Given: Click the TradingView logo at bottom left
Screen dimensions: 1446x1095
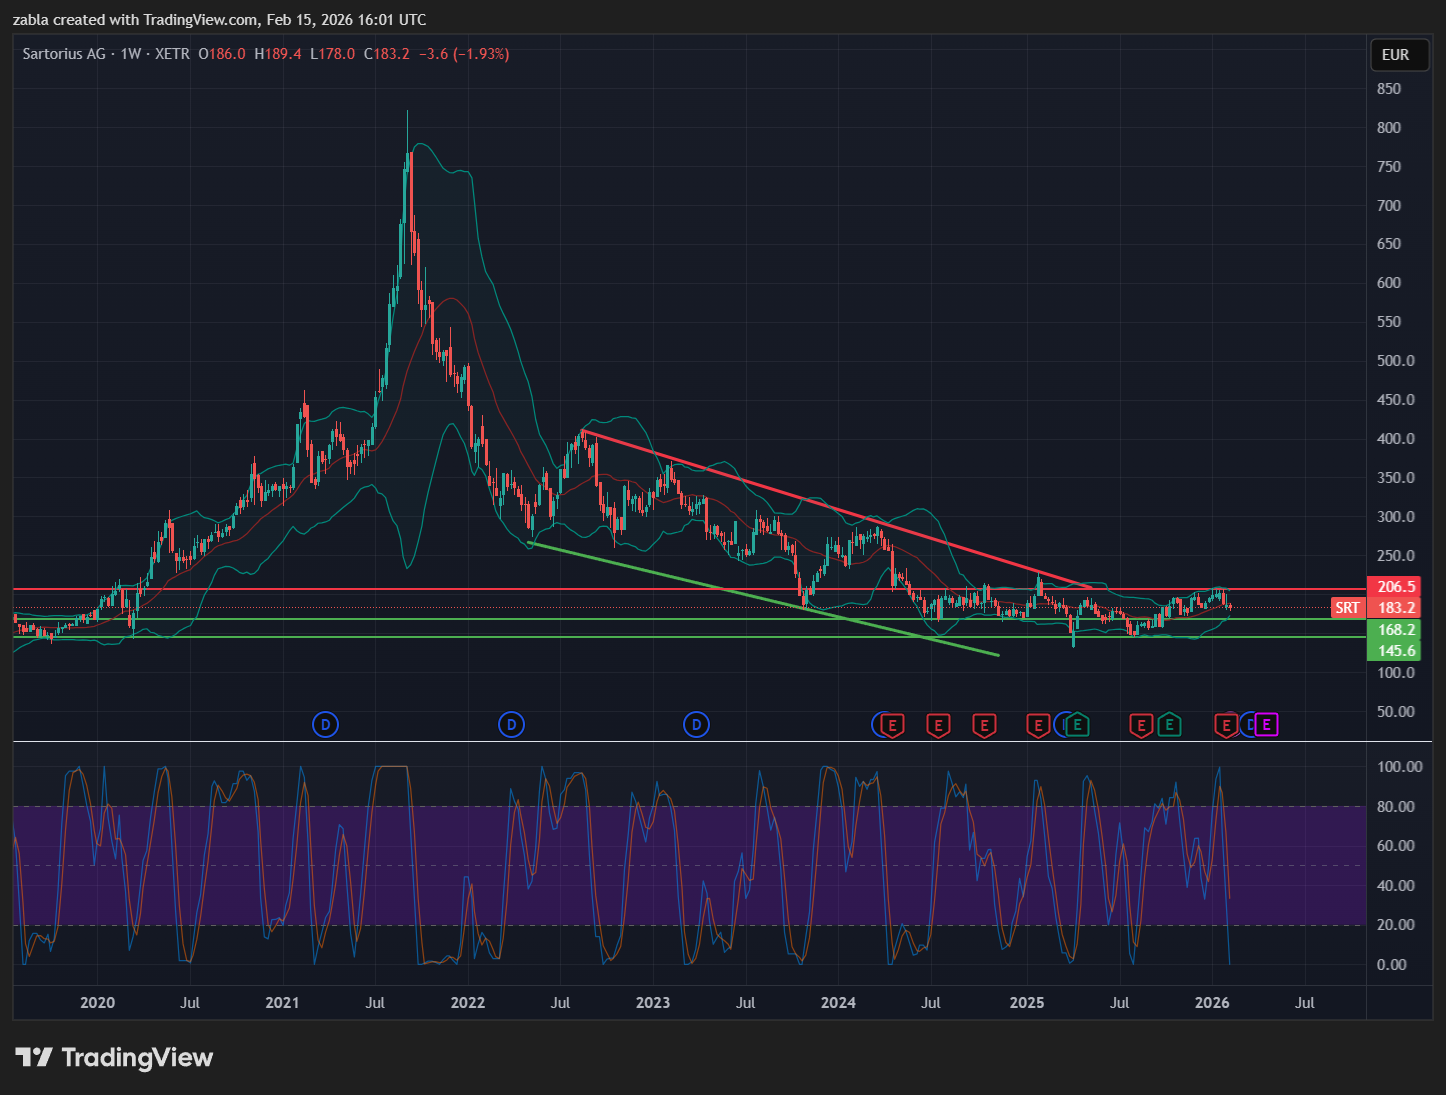Looking at the screenshot, I should [x=114, y=1058].
